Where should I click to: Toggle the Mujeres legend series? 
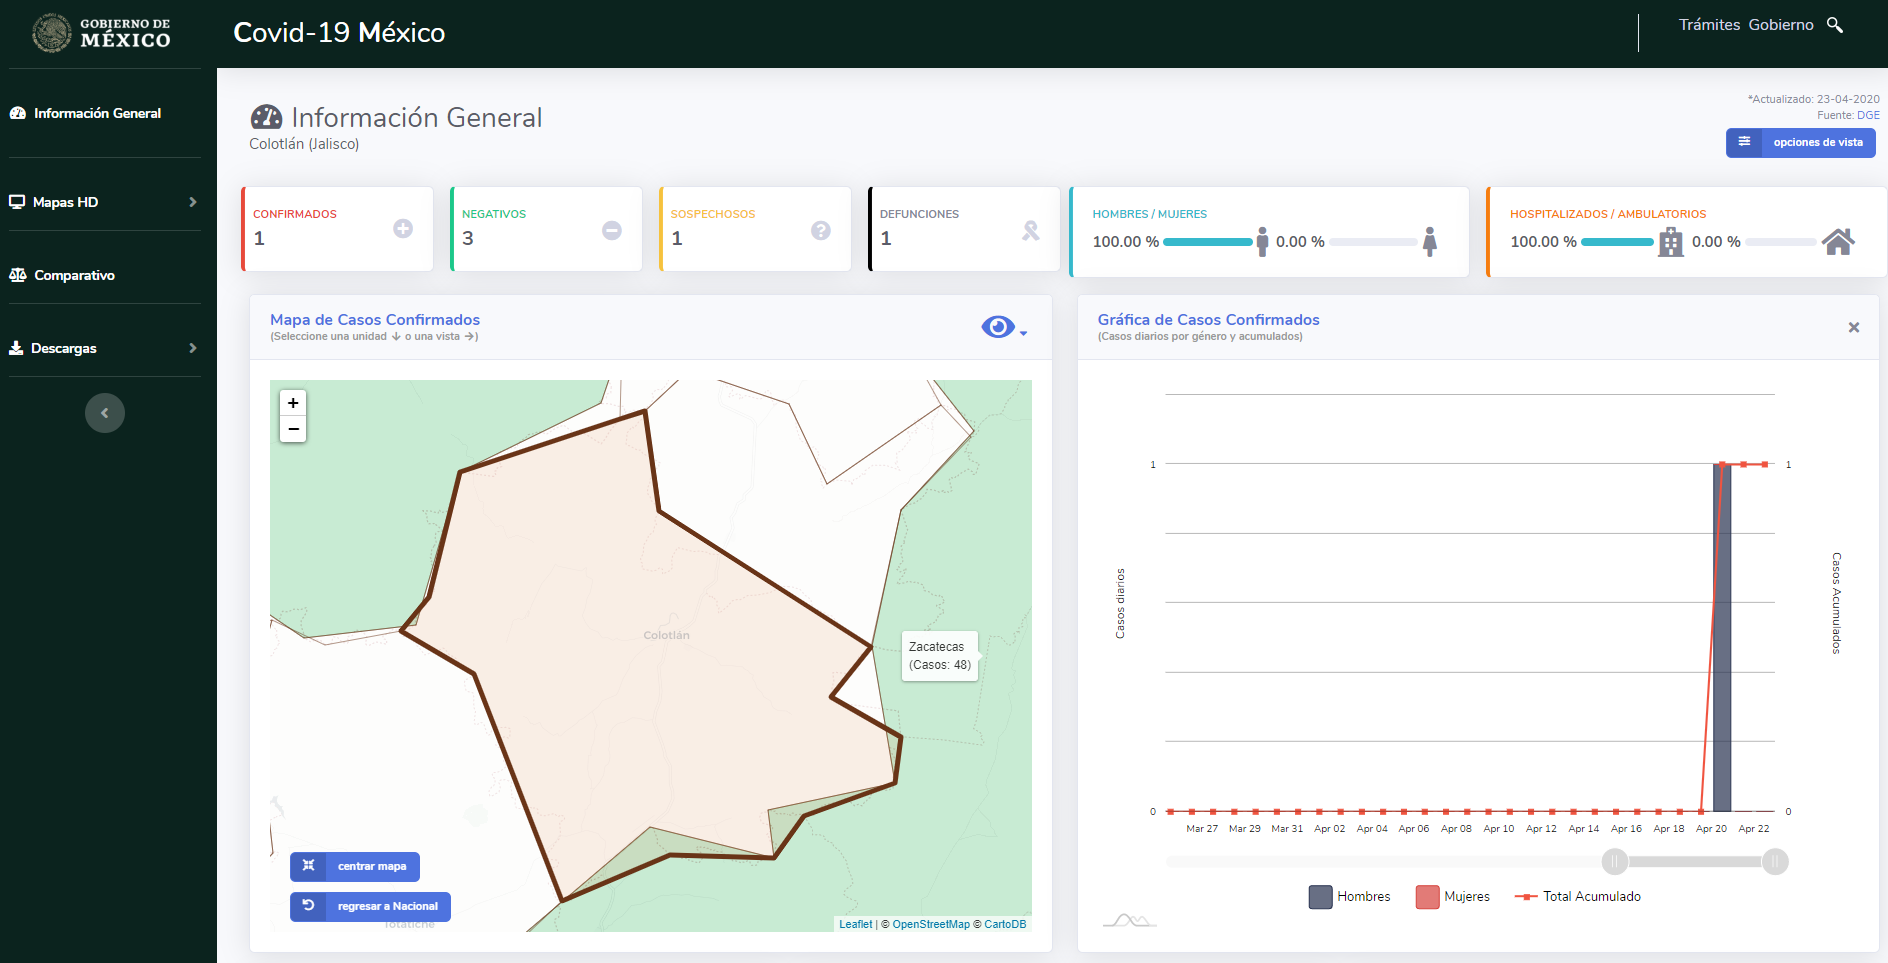coord(1453,897)
